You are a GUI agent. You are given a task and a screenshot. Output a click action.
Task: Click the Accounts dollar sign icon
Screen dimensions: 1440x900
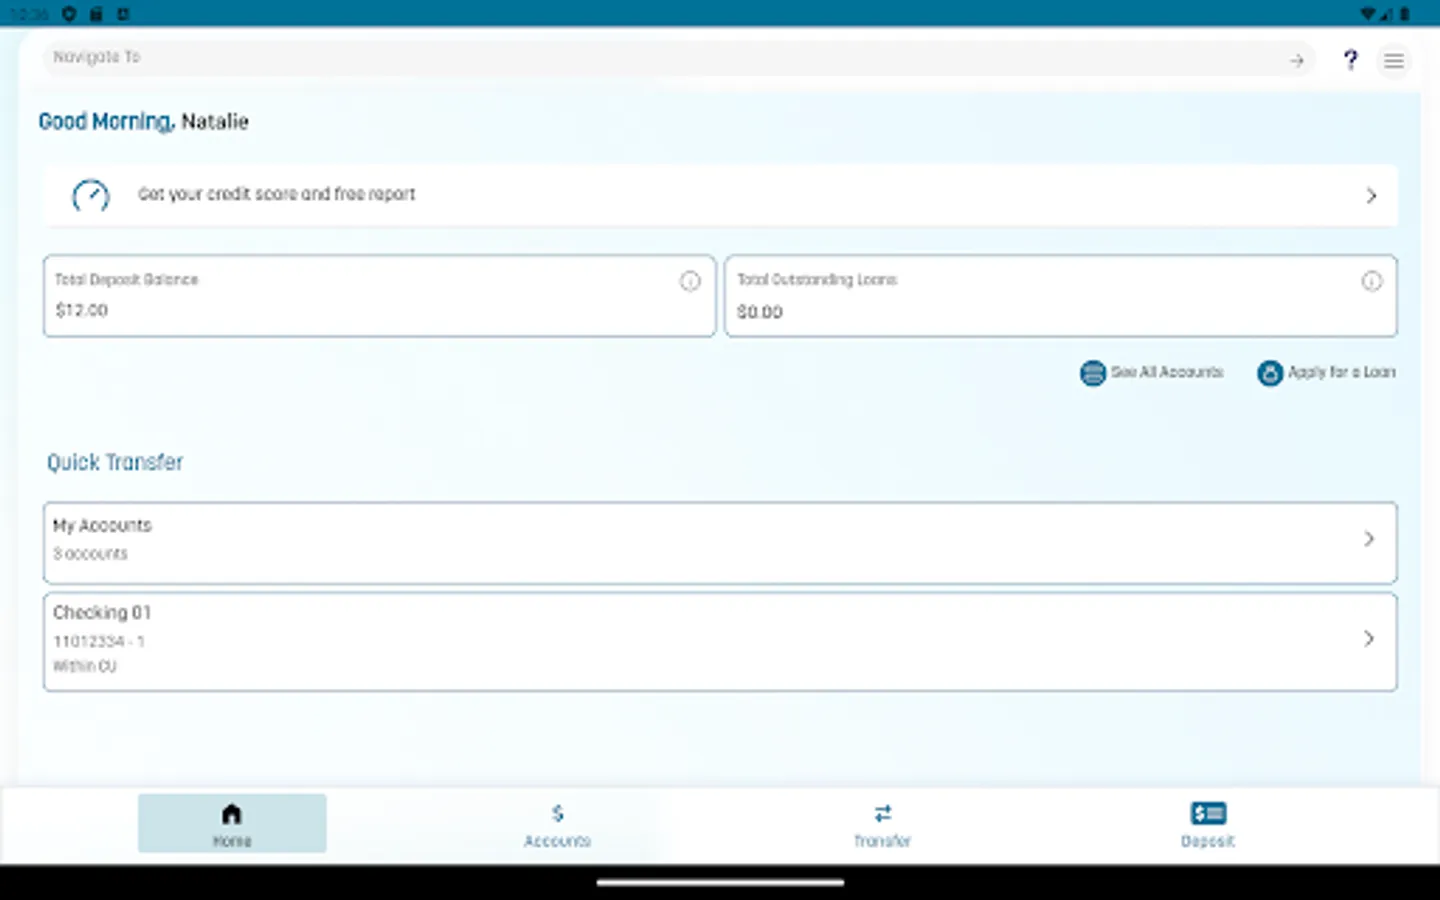coord(557,812)
